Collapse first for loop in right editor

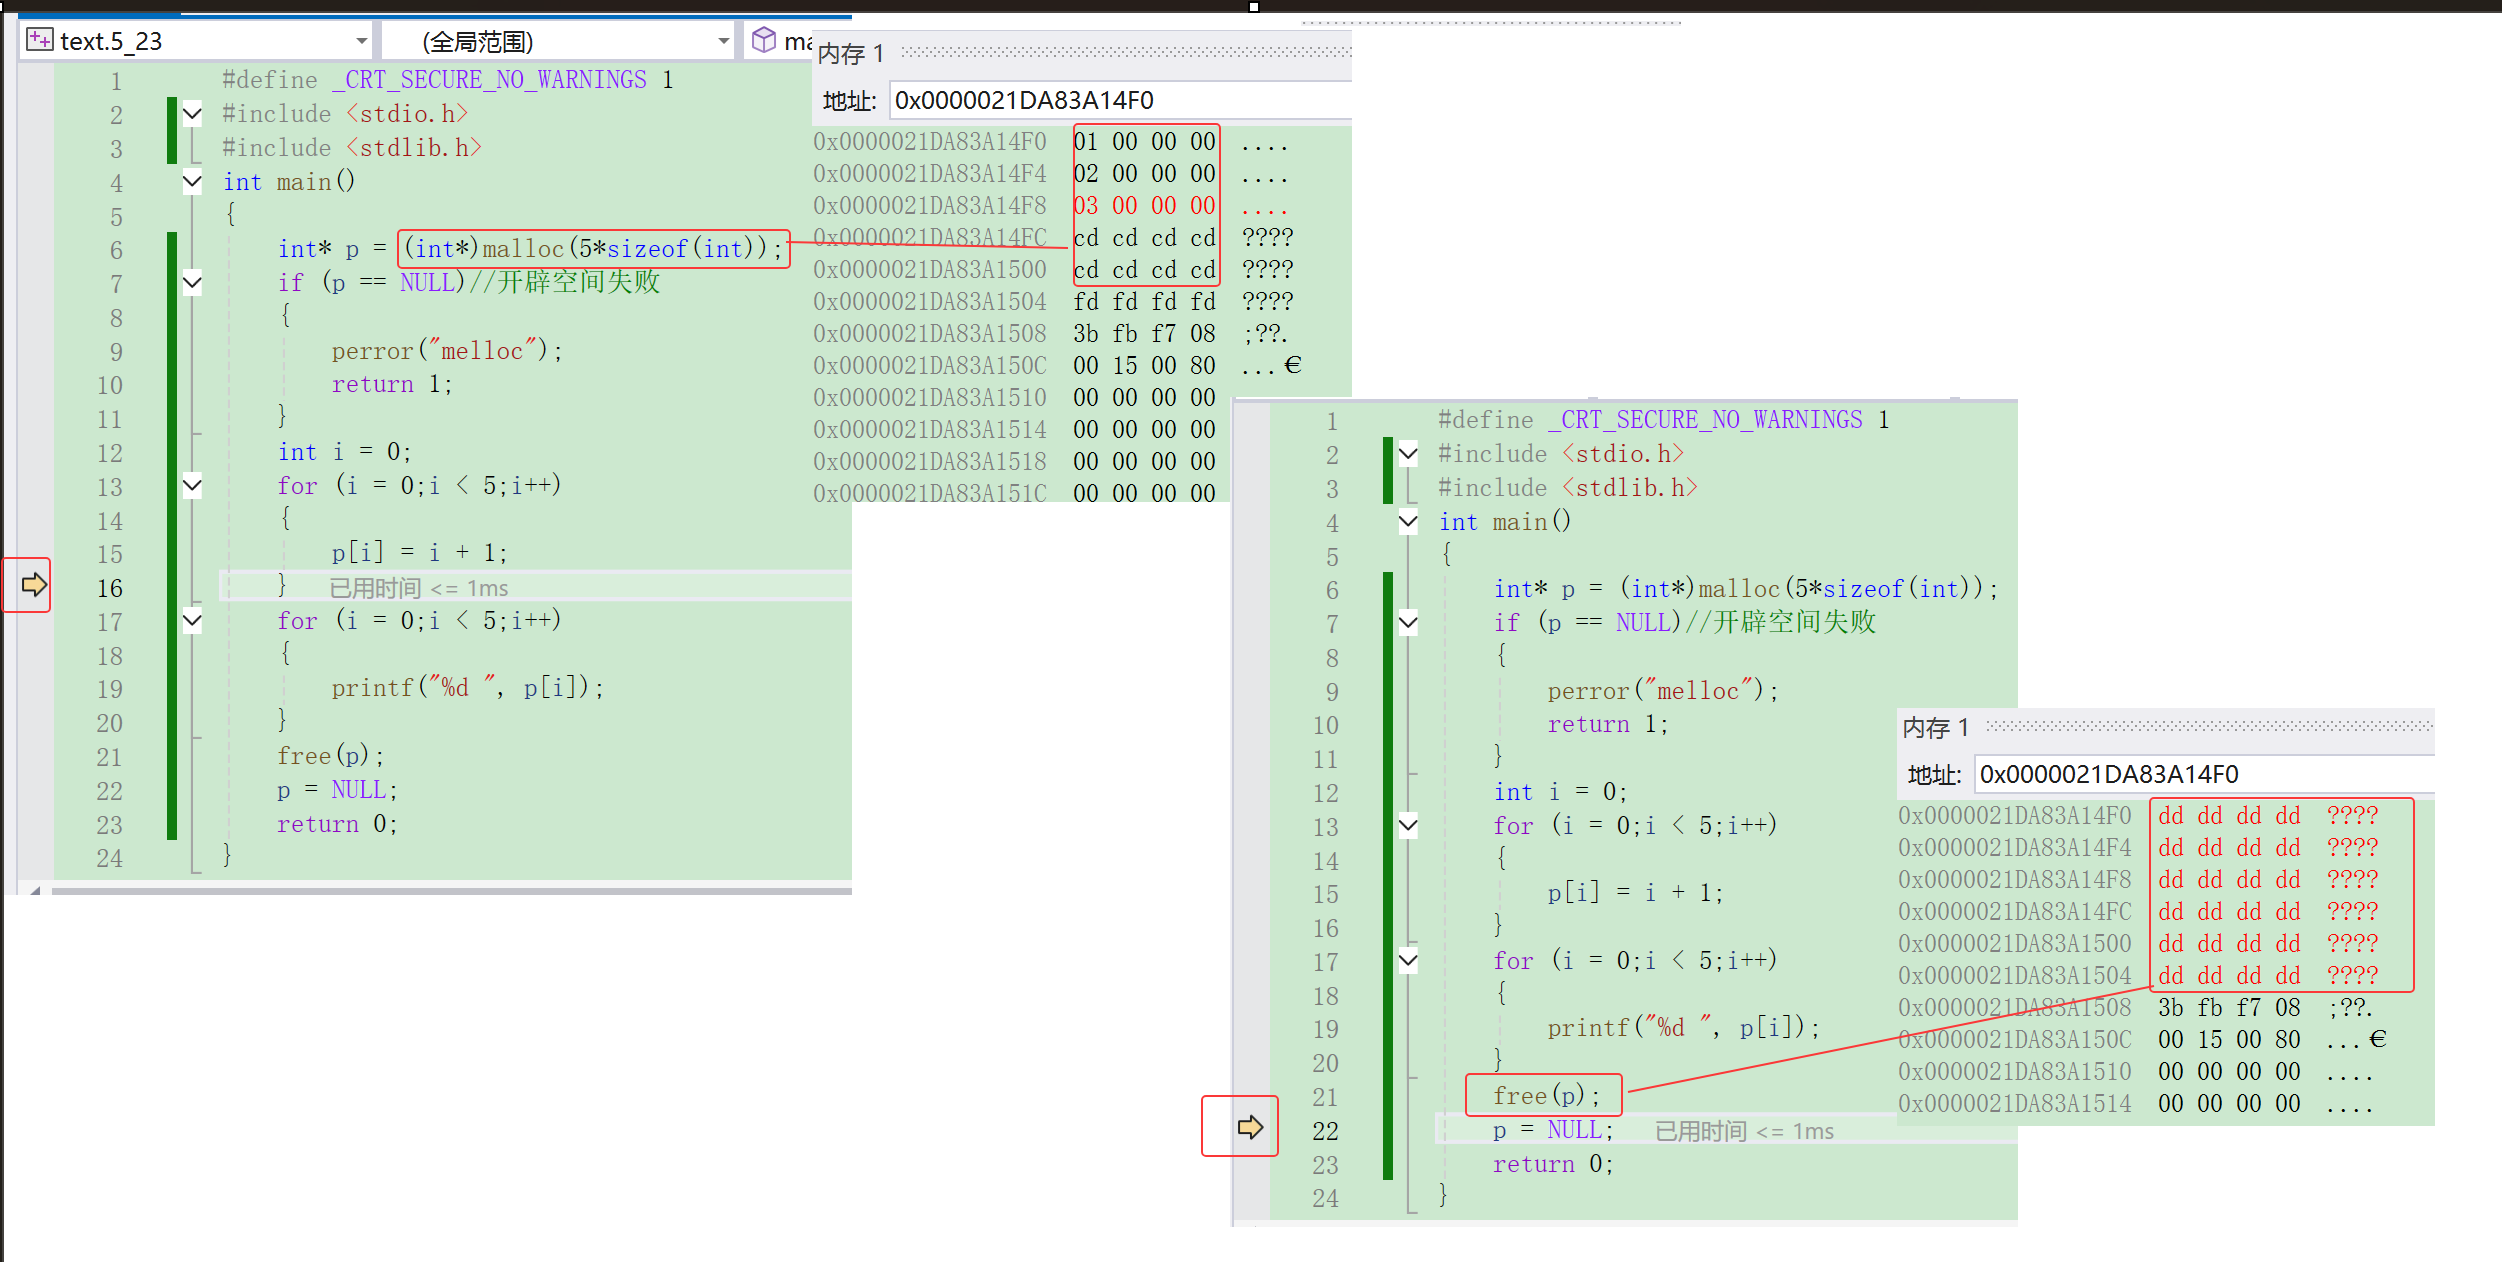[x=1408, y=826]
